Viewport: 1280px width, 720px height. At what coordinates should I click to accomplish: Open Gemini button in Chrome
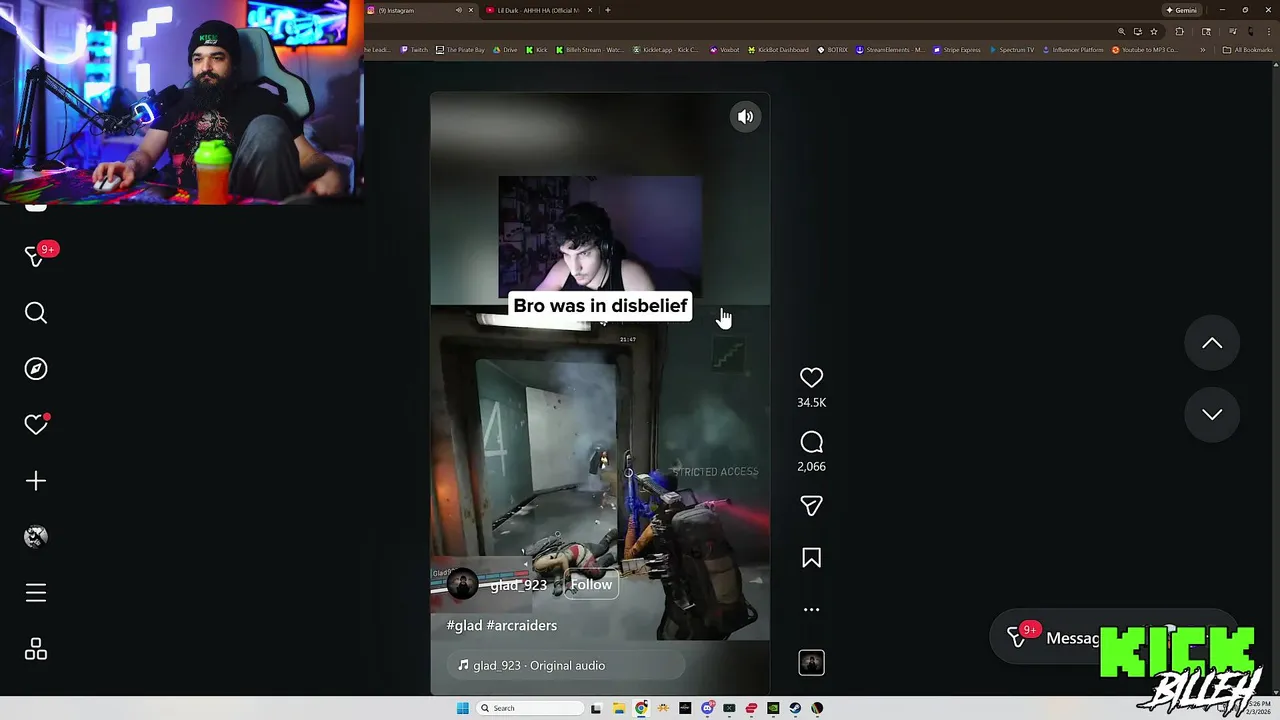click(x=1181, y=10)
